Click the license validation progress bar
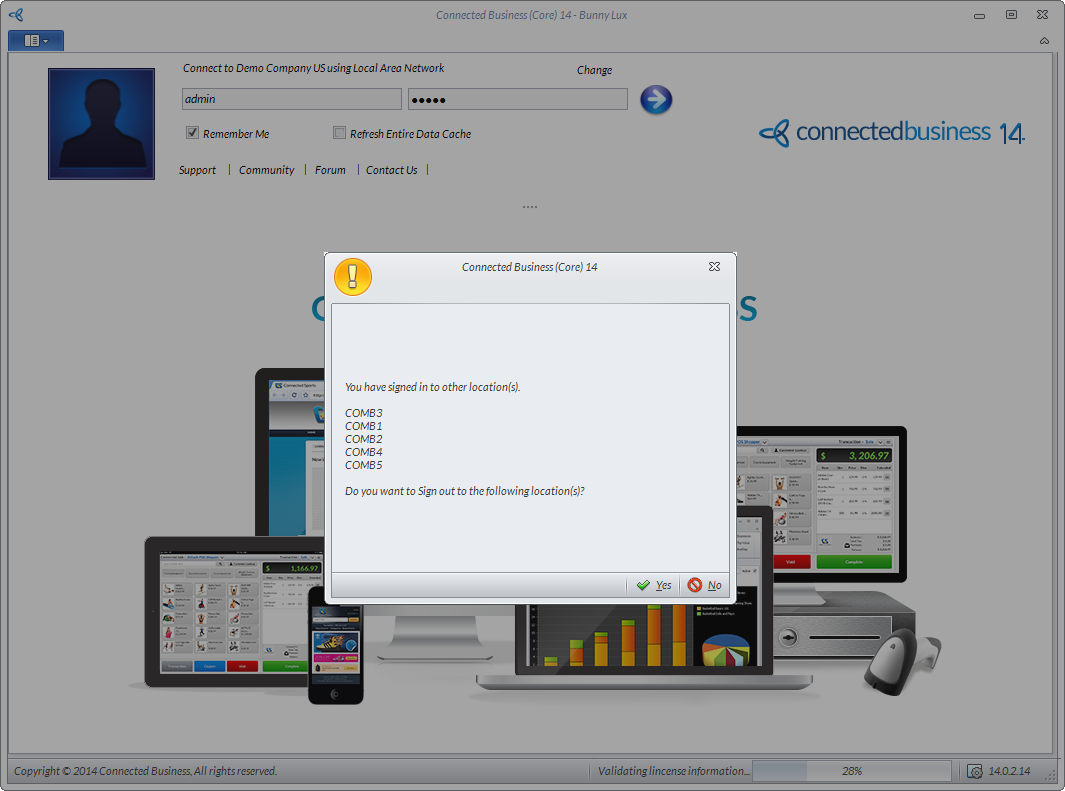Image resolution: width=1065 pixels, height=791 pixels. (852, 771)
